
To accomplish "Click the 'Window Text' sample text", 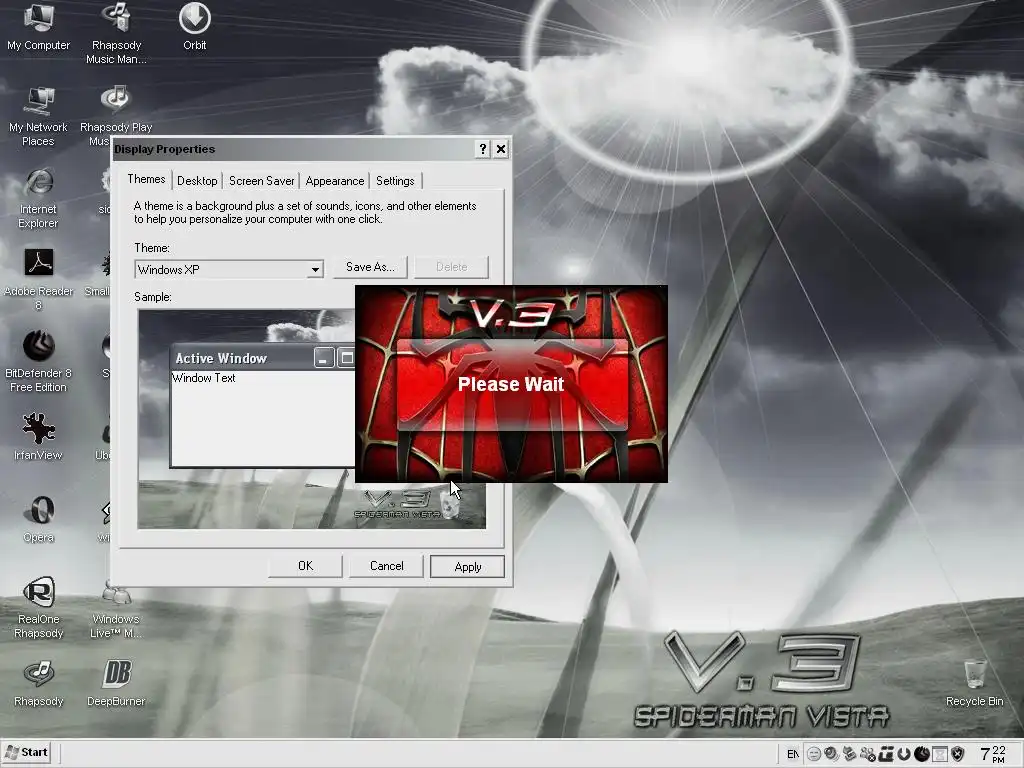I will (204, 377).
